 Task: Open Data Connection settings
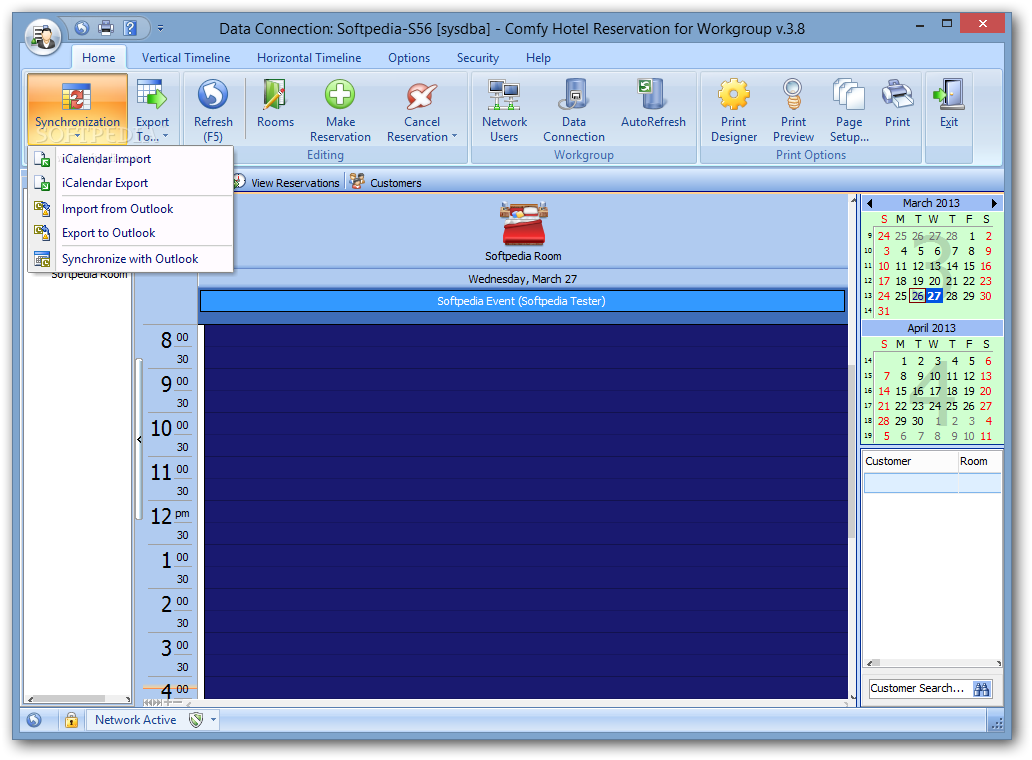pos(573,110)
